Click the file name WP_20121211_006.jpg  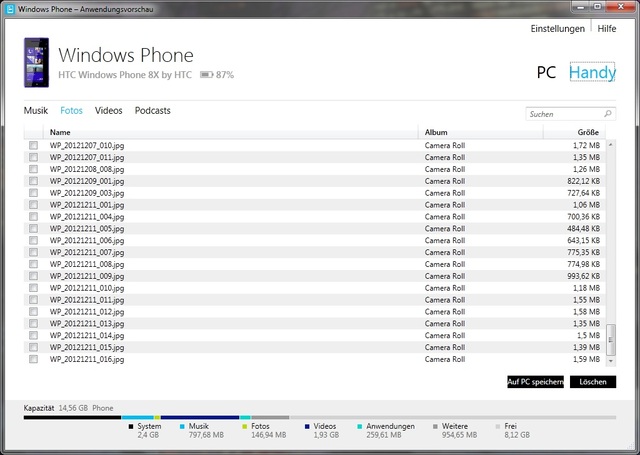pos(87,240)
